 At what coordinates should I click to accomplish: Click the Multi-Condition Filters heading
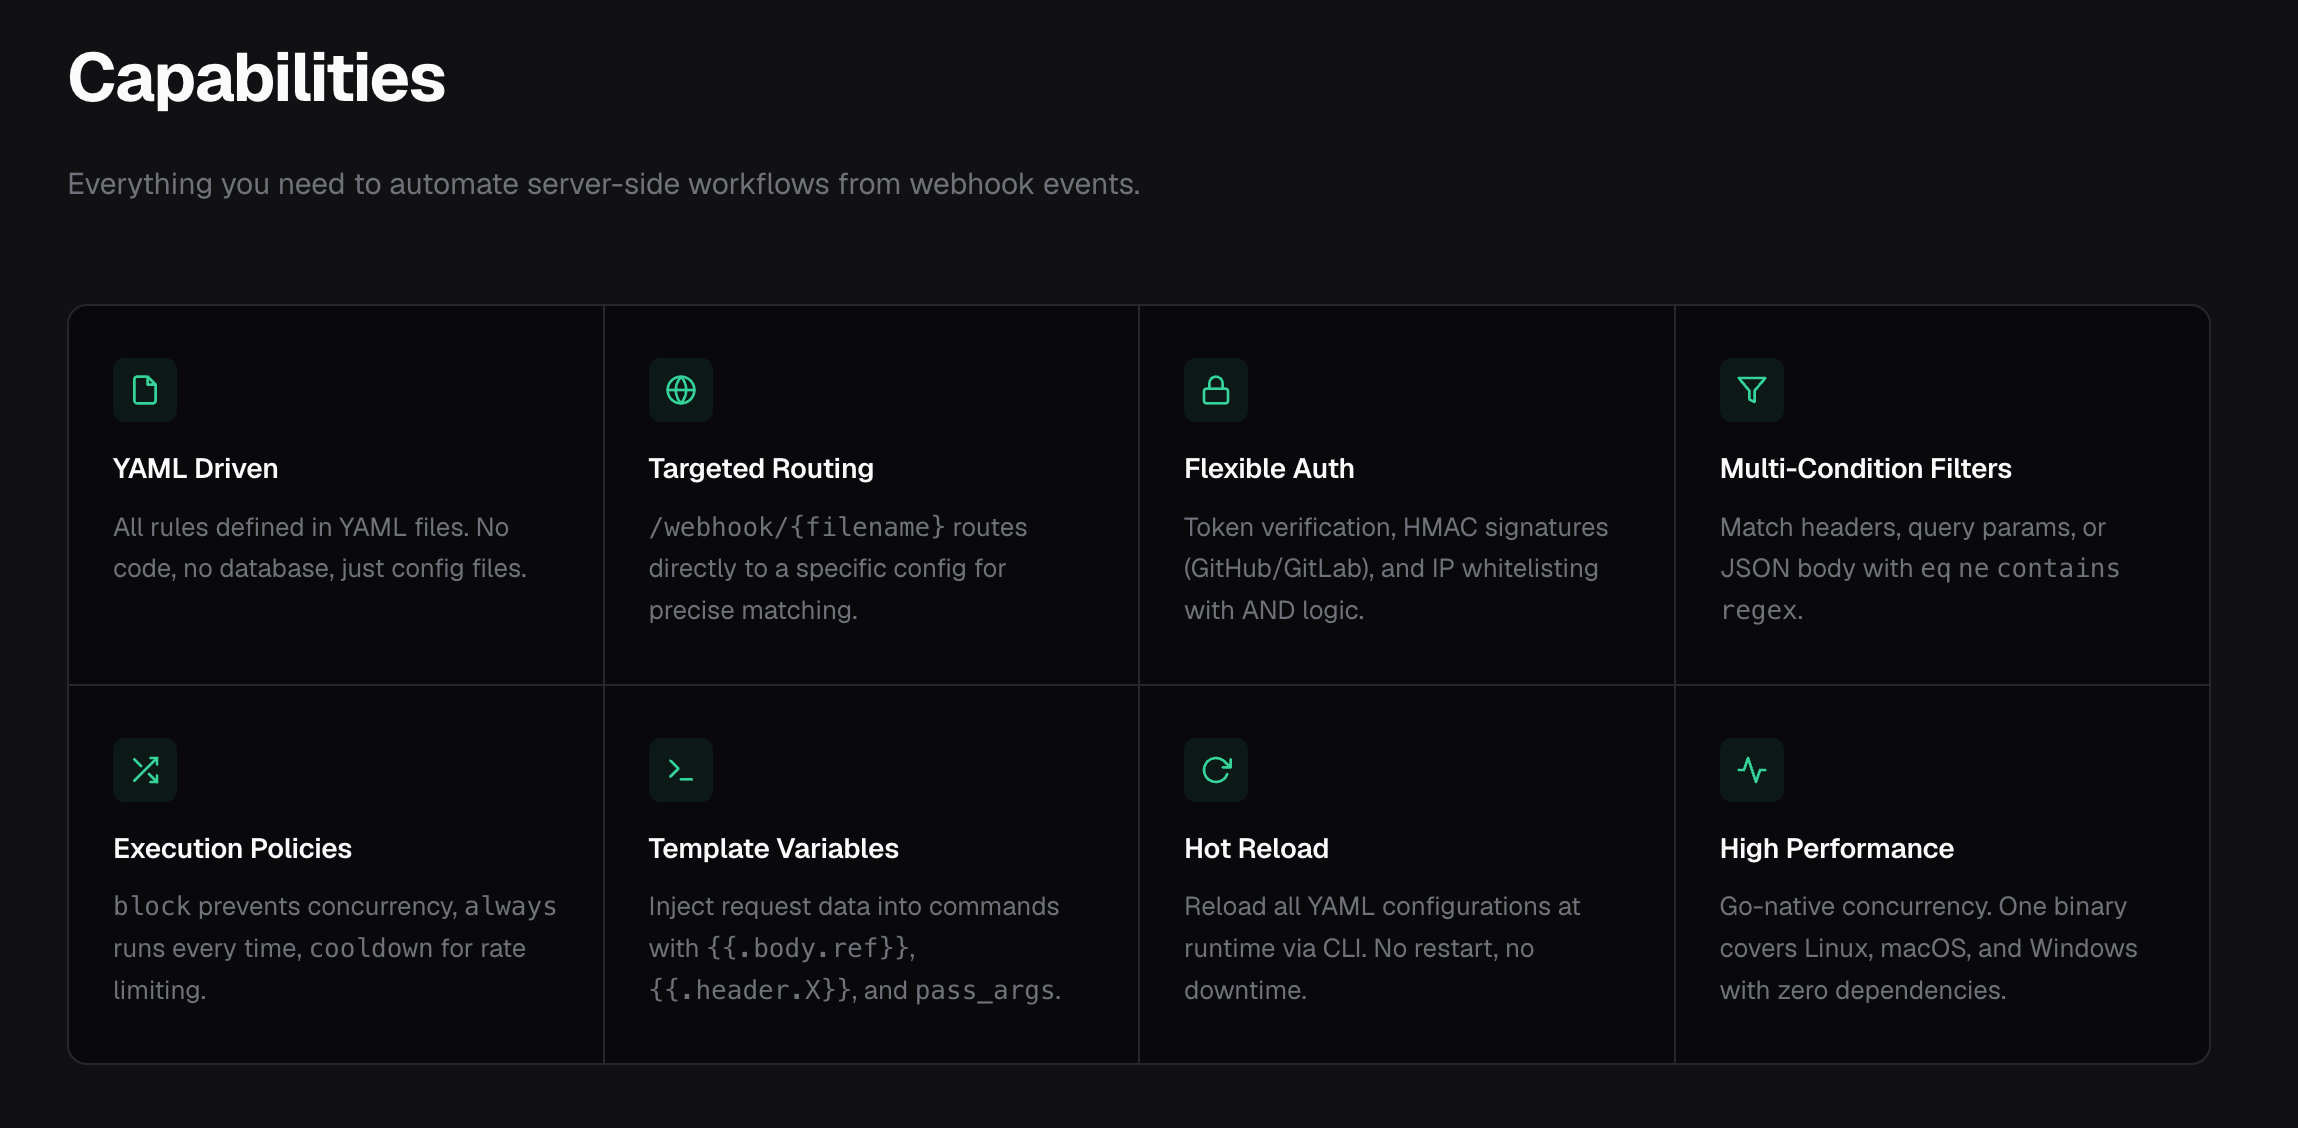coord(1866,468)
